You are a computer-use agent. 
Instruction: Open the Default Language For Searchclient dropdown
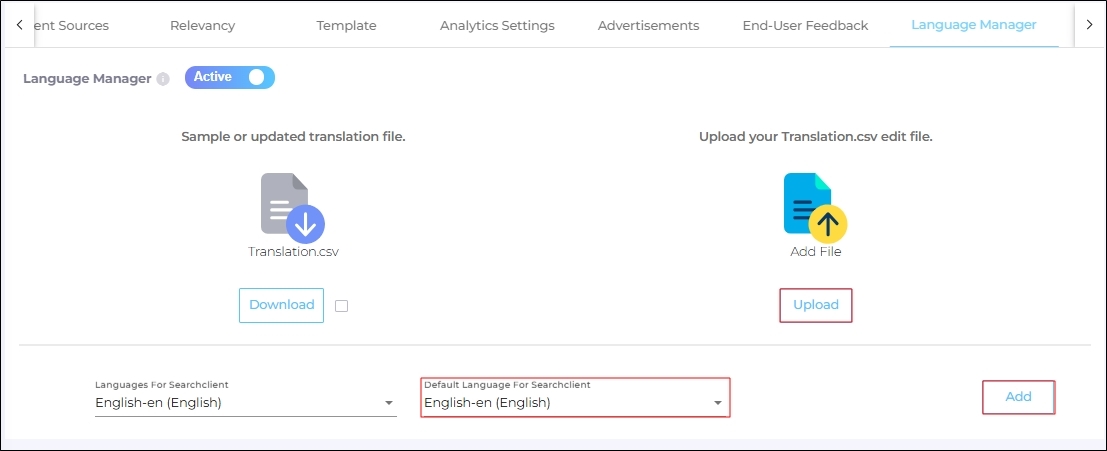point(574,403)
